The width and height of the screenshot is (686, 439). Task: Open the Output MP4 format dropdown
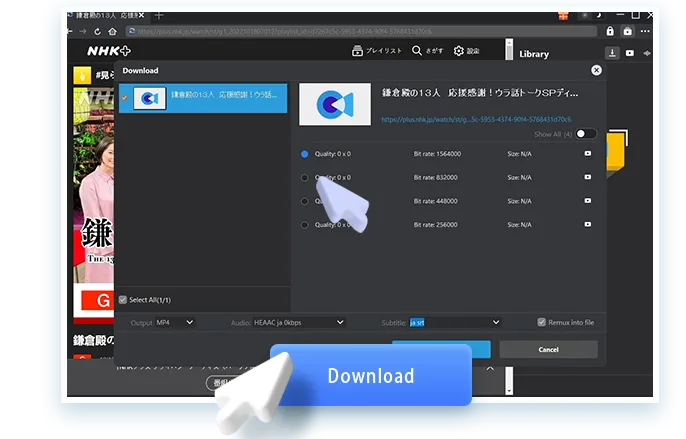tap(175, 323)
